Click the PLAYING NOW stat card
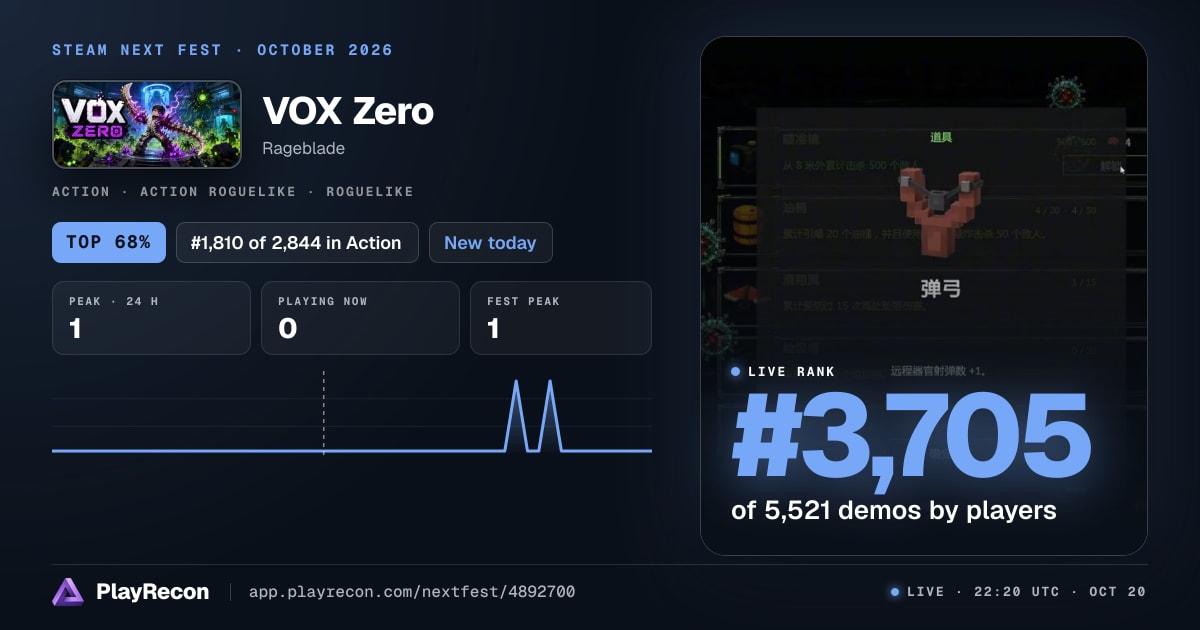This screenshot has width=1200, height=630. 360,318
